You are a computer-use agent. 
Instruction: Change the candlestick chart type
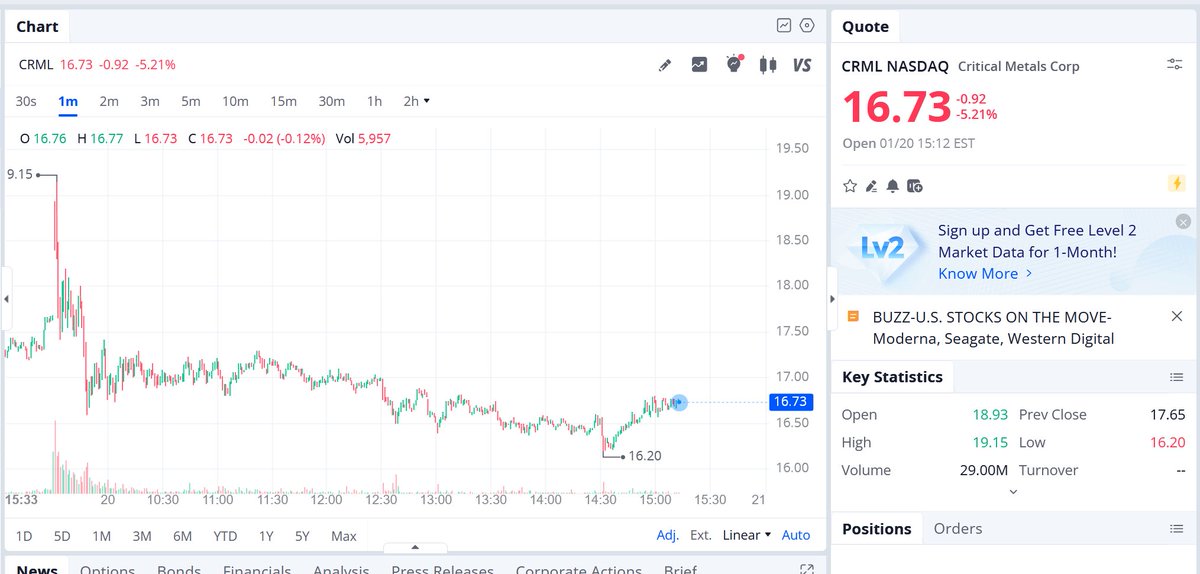[x=768, y=65]
